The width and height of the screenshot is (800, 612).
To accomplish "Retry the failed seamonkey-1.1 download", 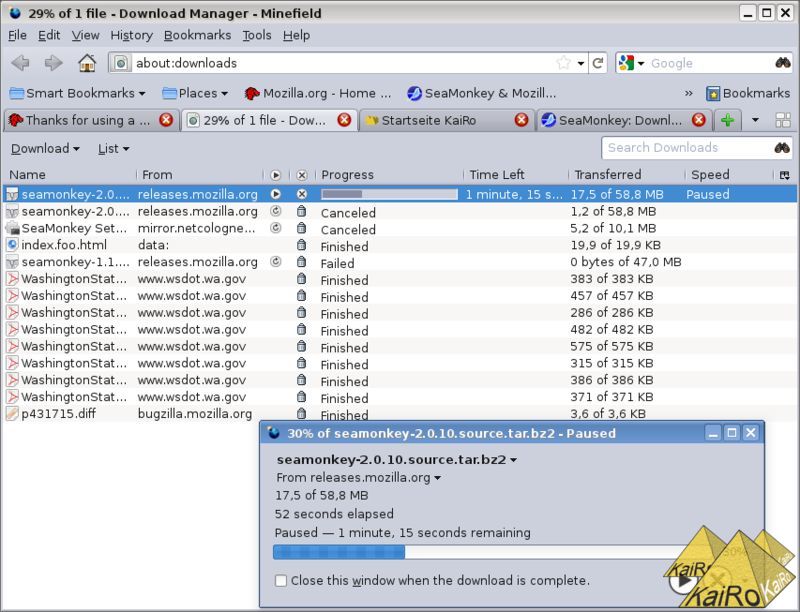I will coord(276,262).
